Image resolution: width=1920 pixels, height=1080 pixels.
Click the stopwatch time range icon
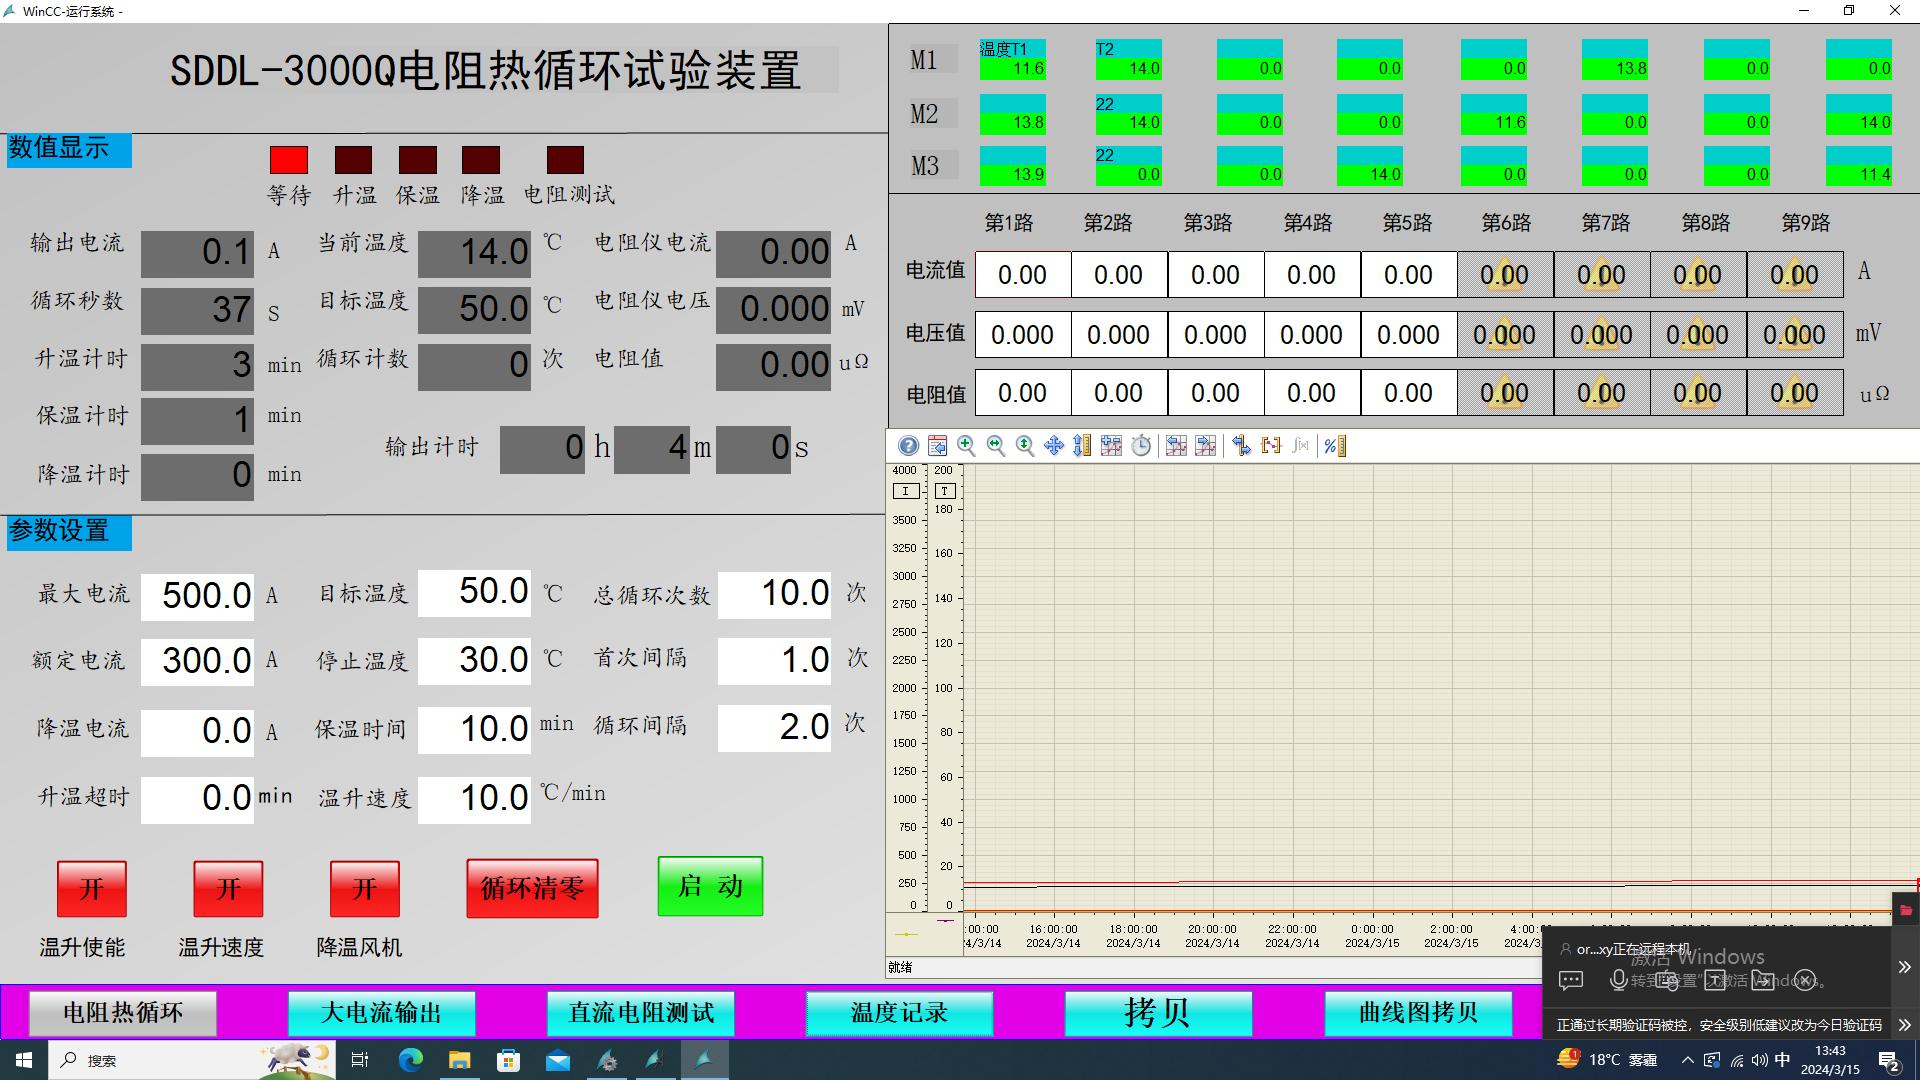click(x=1141, y=446)
